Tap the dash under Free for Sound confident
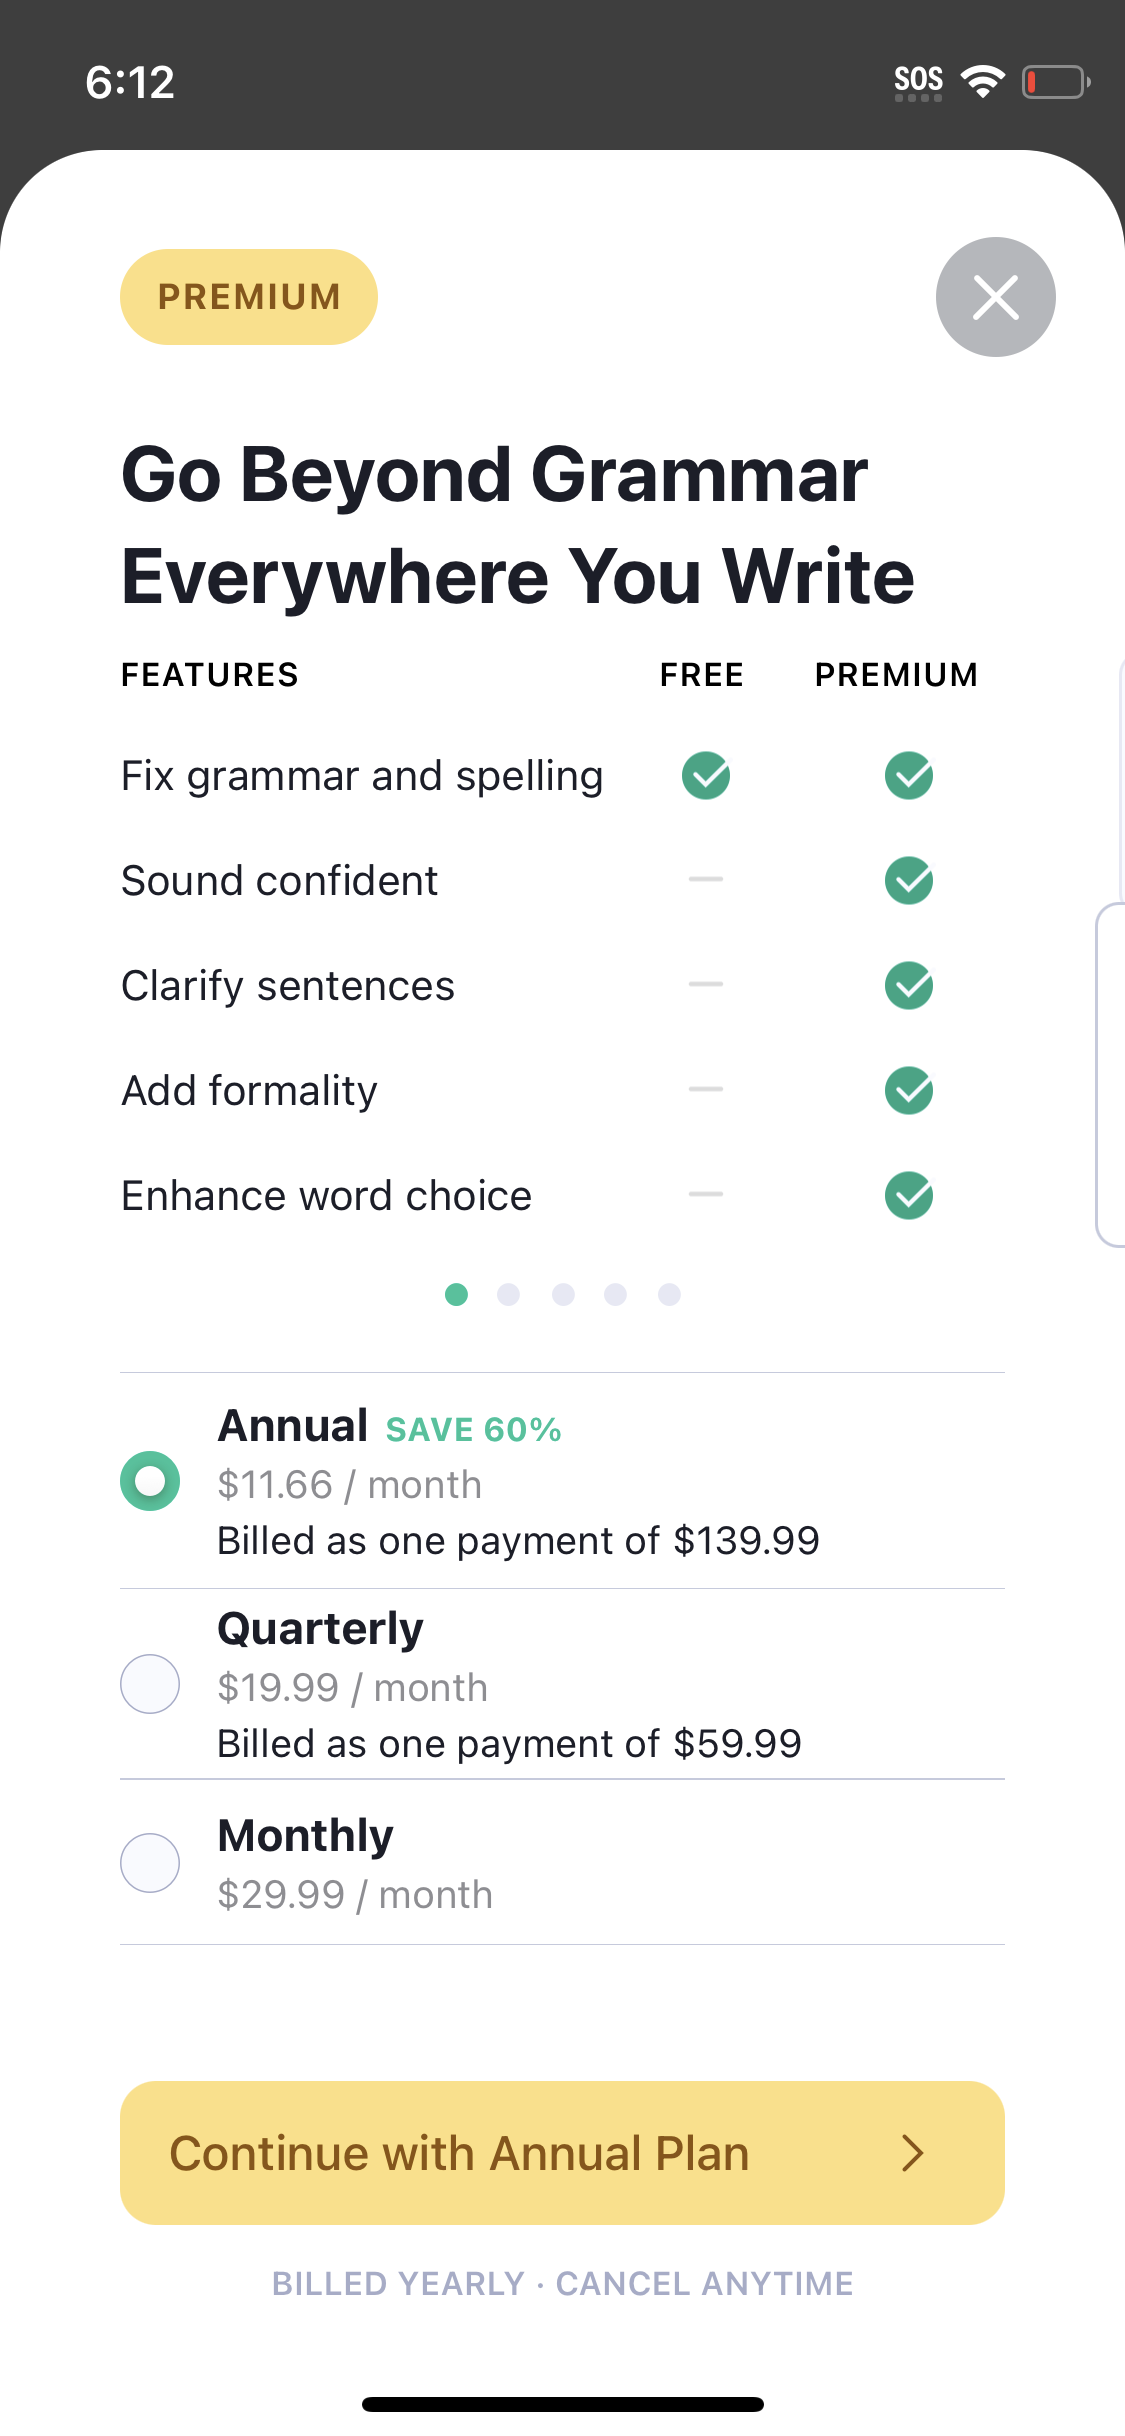Image resolution: width=1125 pixels, height=2436 pixels. (705, 880)
